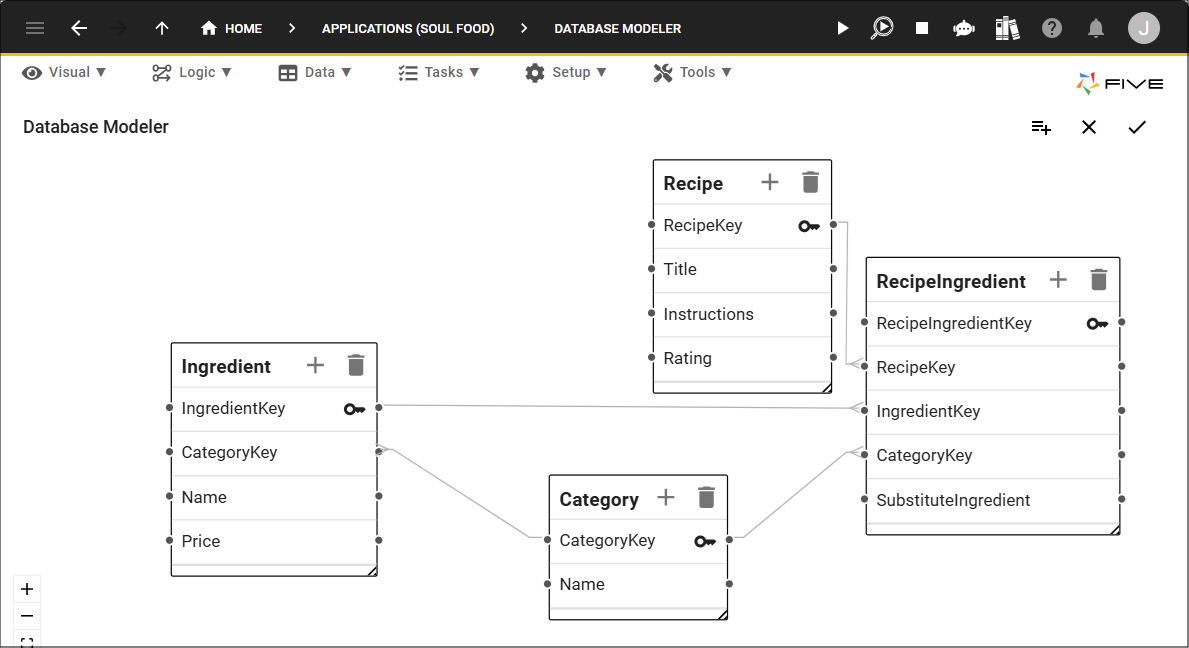
Task: Expand the Visual menu
Action: point(64,72)
